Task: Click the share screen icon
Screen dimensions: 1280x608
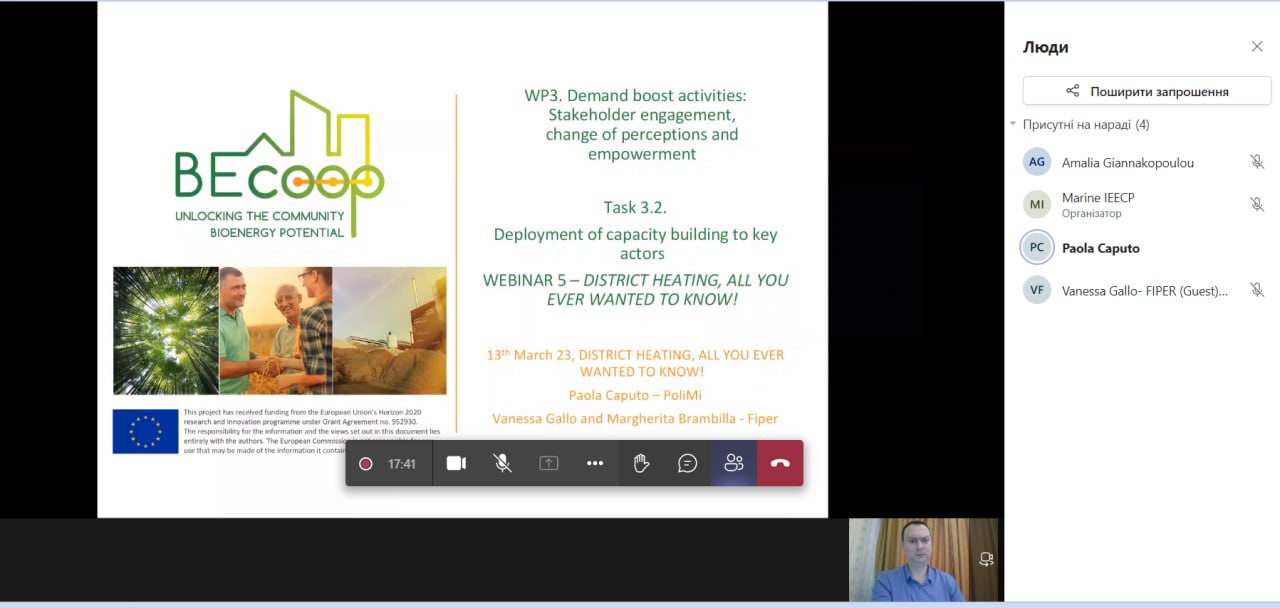Action: click(548, 463)
